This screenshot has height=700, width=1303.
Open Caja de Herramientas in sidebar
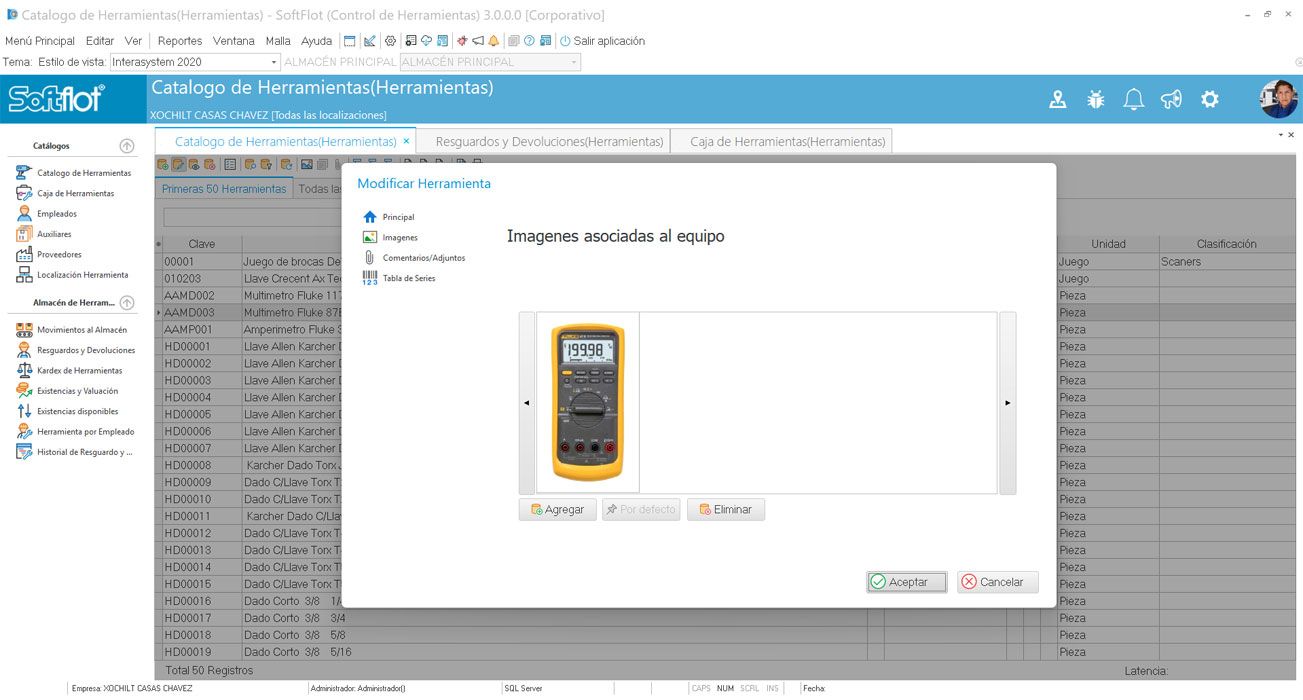[75, 193]
